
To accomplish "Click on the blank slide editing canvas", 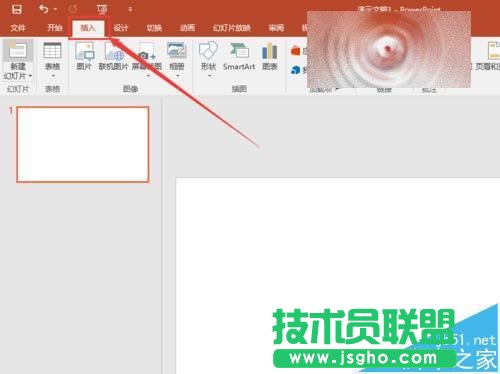I will [x=338, y=276].
